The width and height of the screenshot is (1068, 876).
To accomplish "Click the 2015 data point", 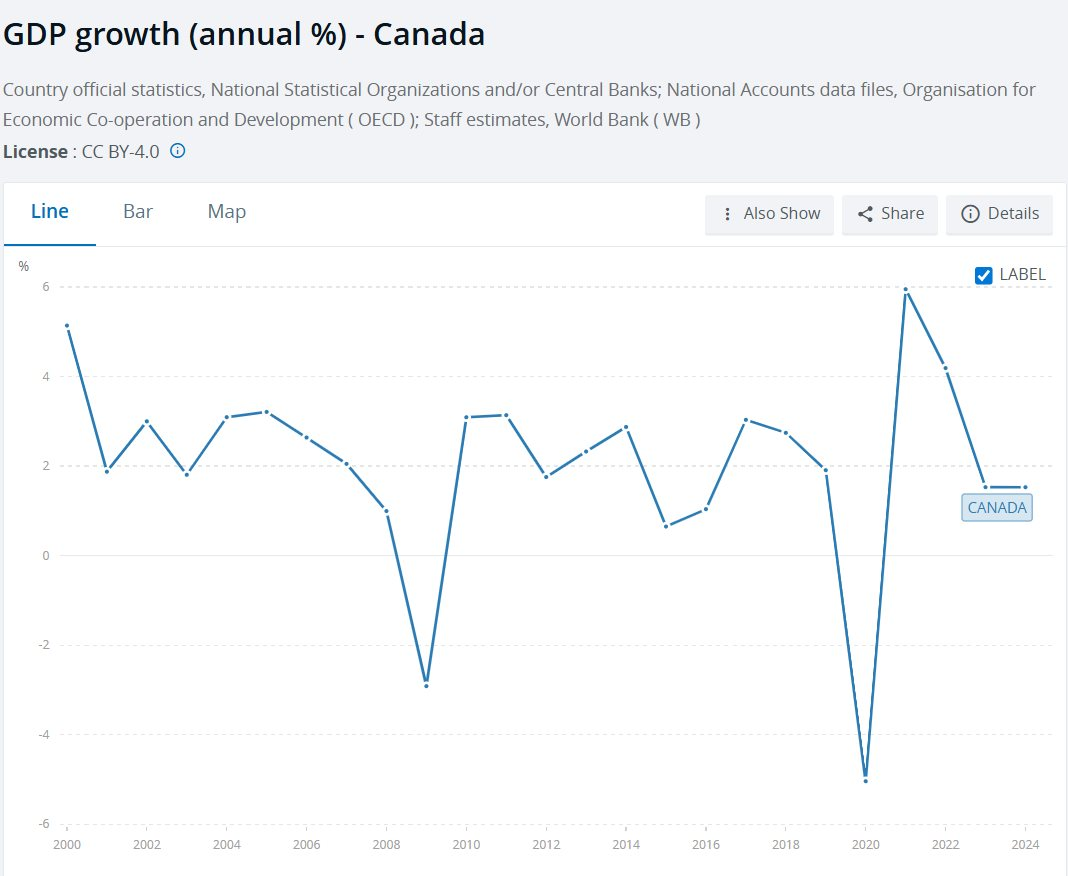I will point(666,526).
